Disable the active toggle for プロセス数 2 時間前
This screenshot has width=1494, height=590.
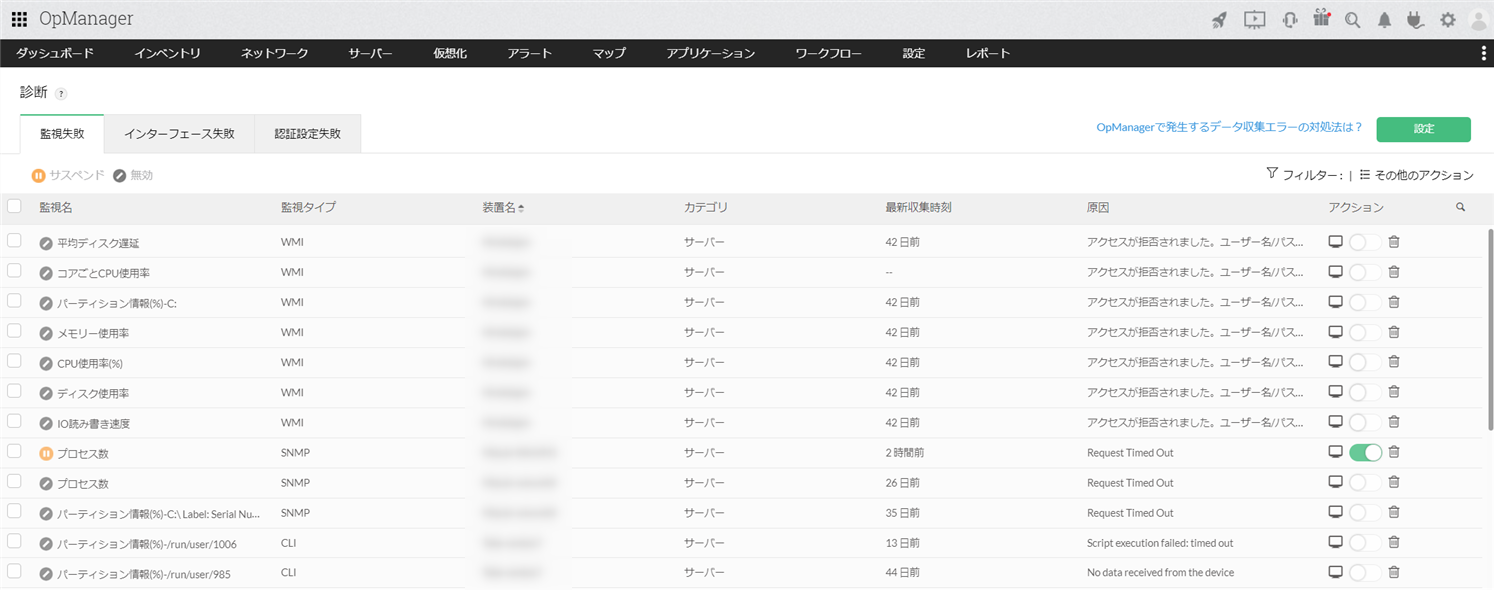pyautogui.click(x=1365, y=452)
